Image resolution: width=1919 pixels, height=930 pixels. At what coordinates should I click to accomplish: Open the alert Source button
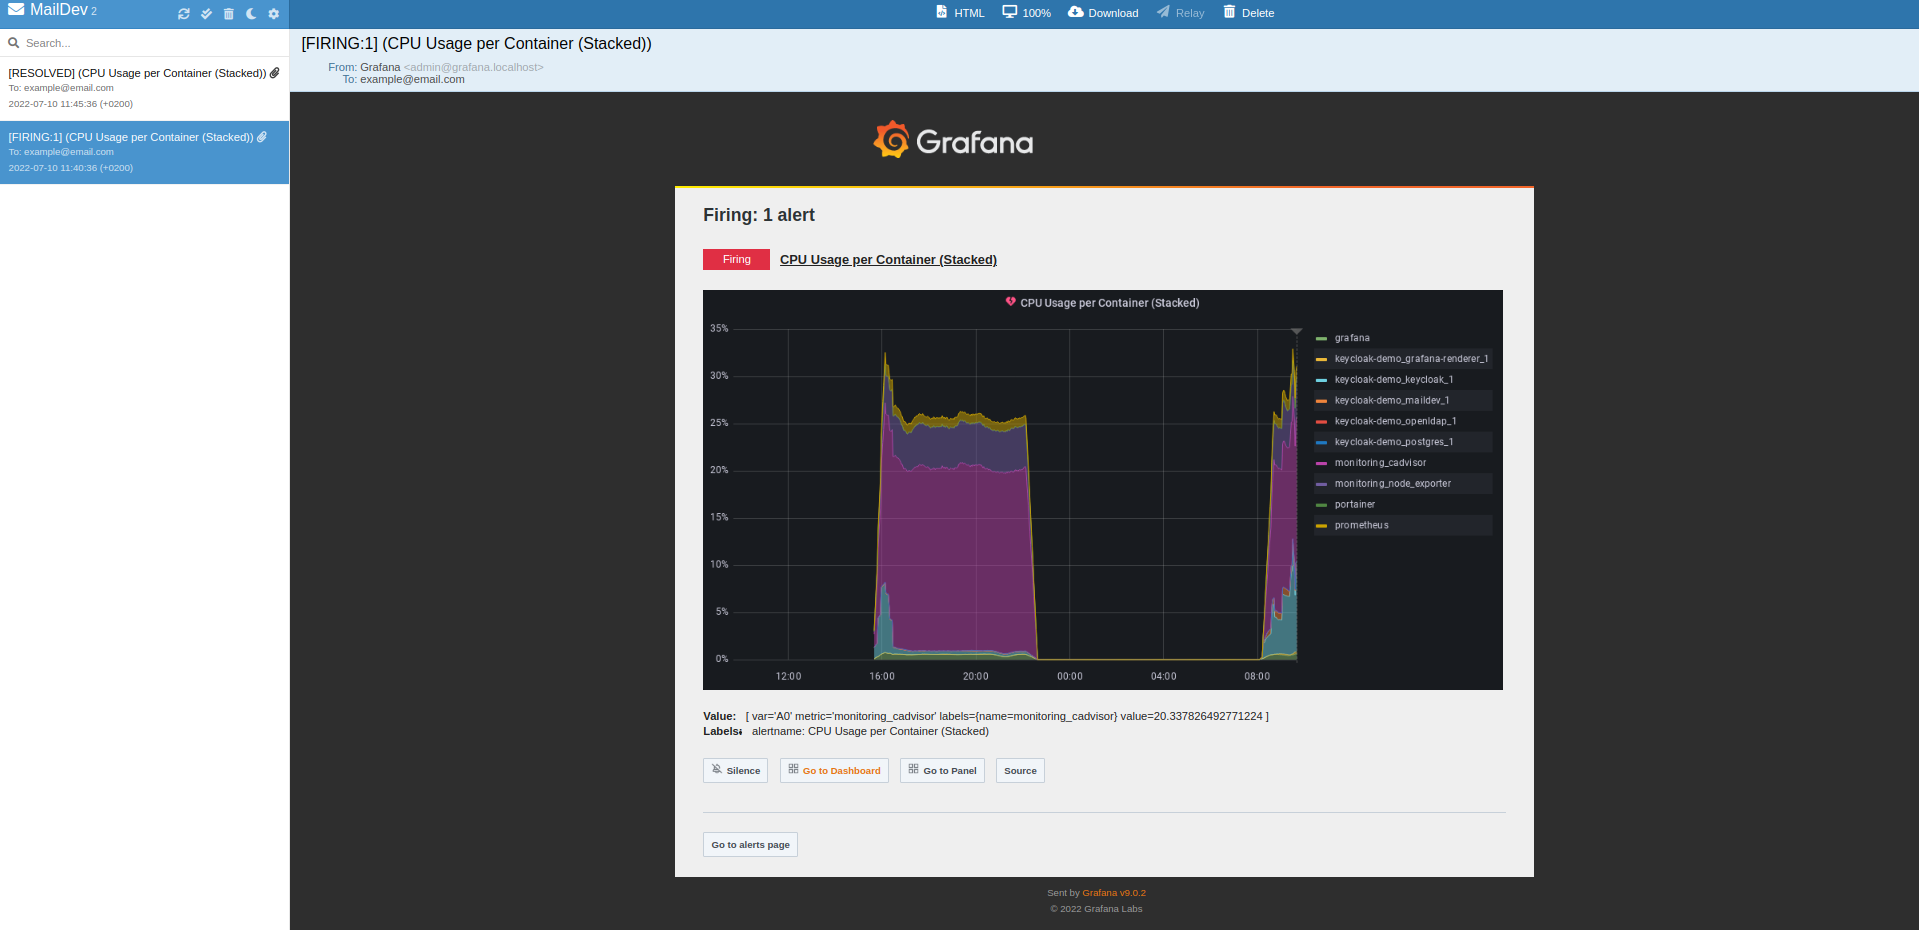tap(1020, 770)
